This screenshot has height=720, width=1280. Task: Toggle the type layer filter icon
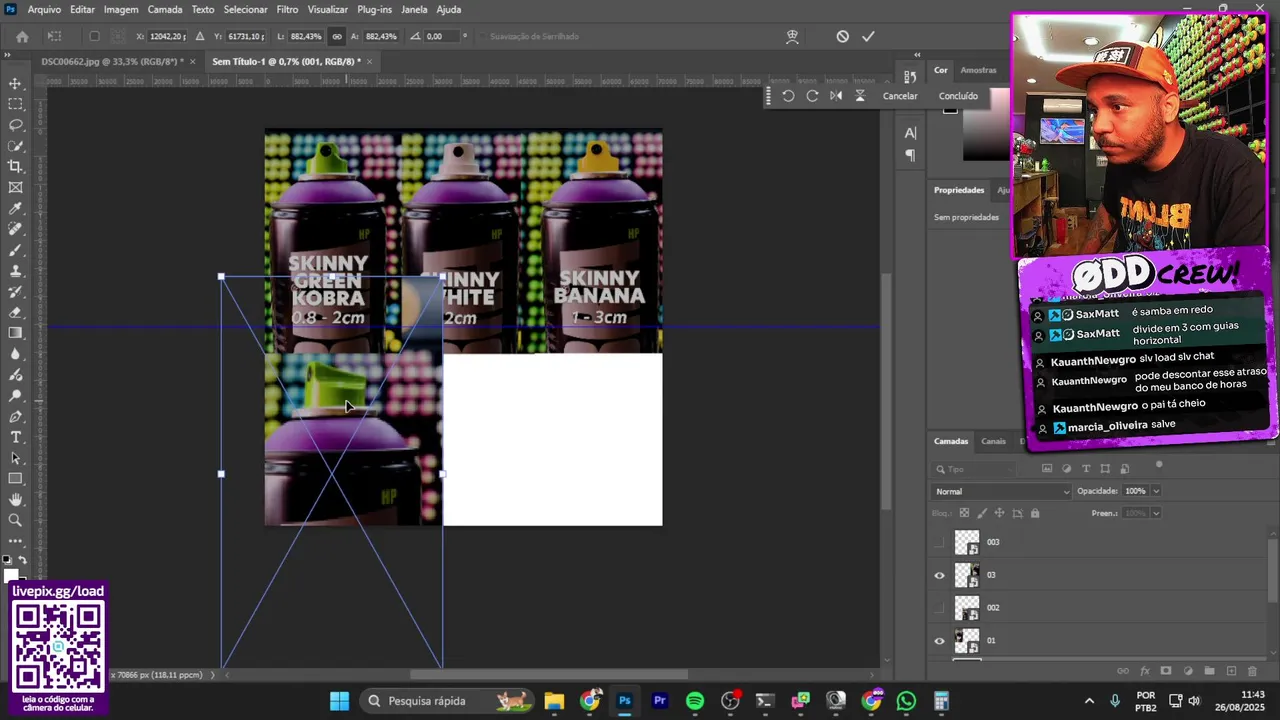tap(1086, 469)
